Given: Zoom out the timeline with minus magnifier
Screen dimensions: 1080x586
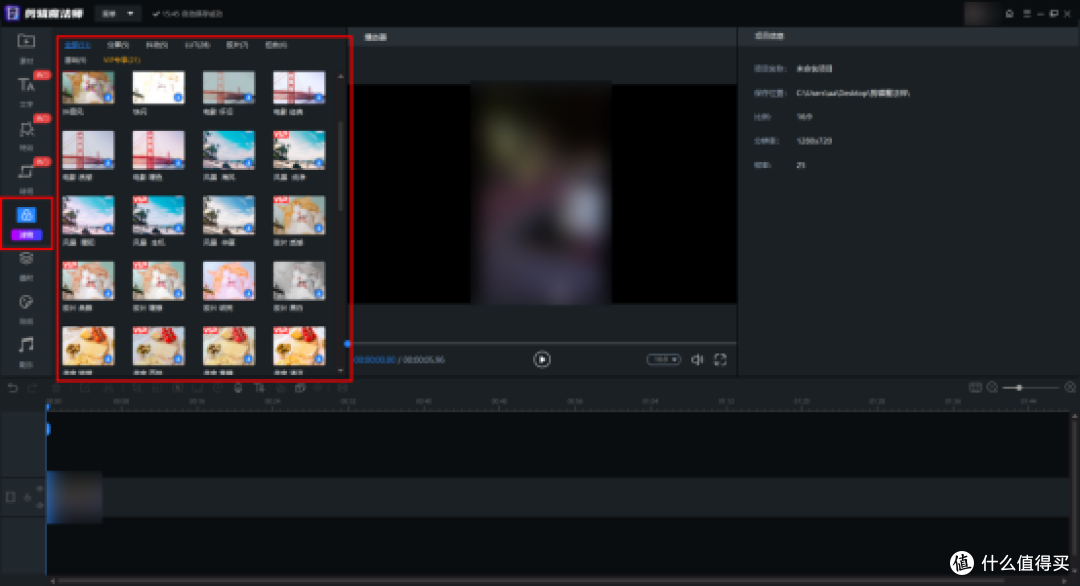Looking at the screenshot, I should [x=993, y=388].
